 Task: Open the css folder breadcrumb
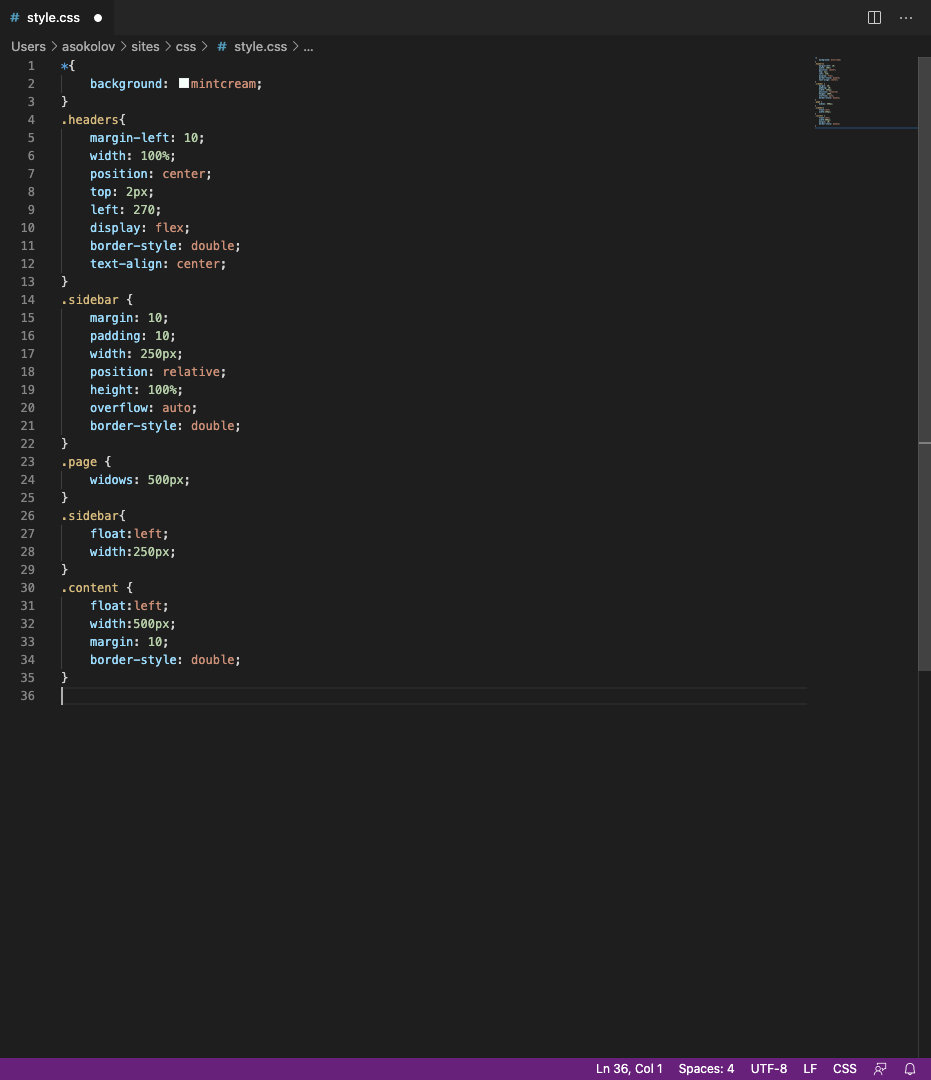(x=186, y=46)
